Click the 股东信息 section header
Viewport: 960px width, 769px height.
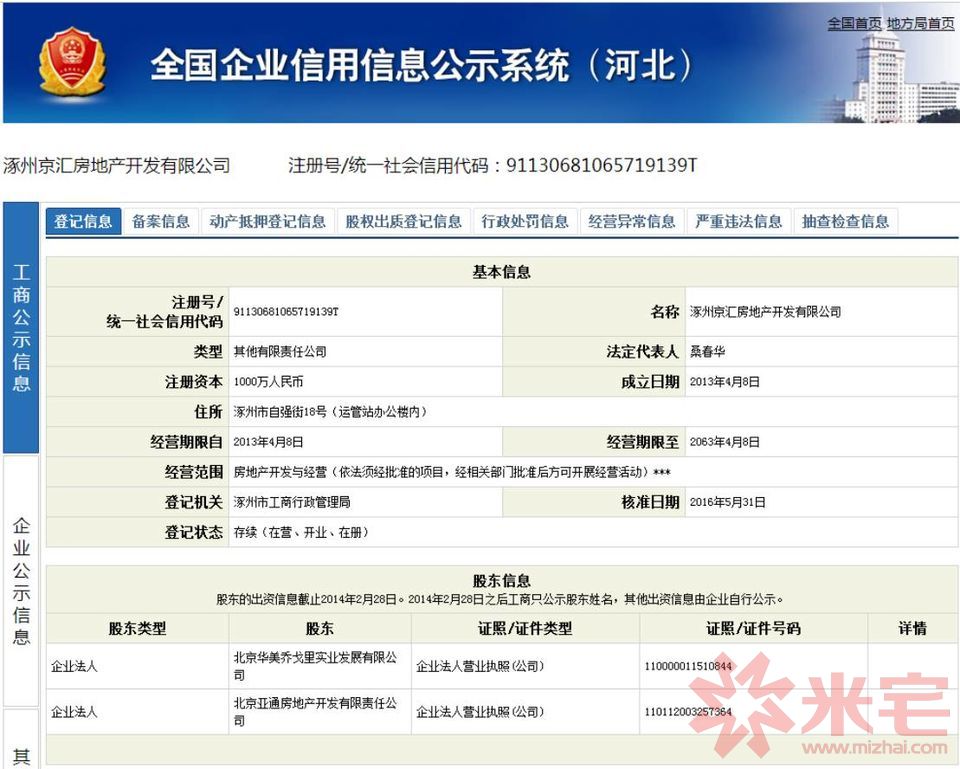[x=501, y=580]
